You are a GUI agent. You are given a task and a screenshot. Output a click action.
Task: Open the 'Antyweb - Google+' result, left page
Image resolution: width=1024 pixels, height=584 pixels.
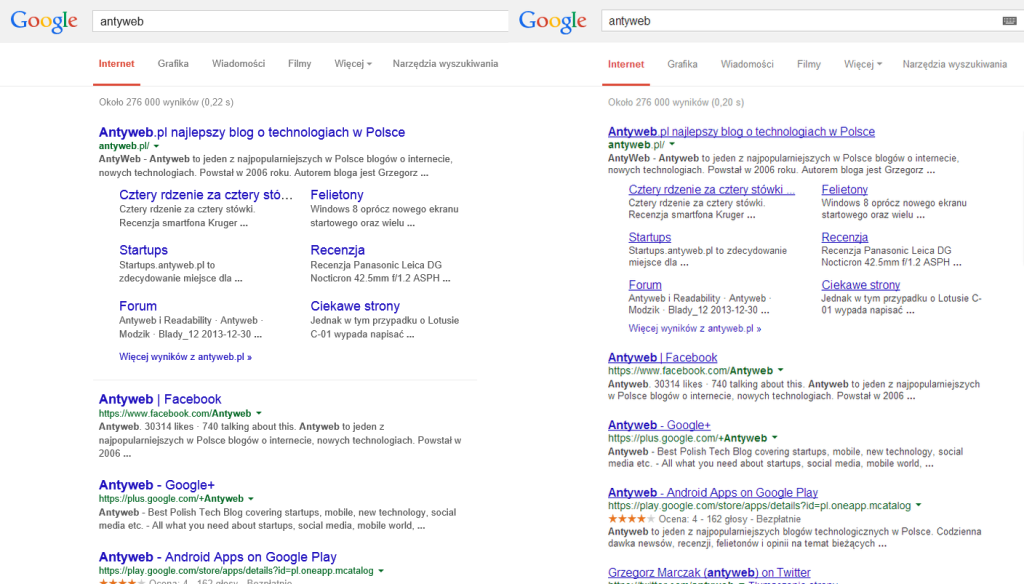pos(157,485)
